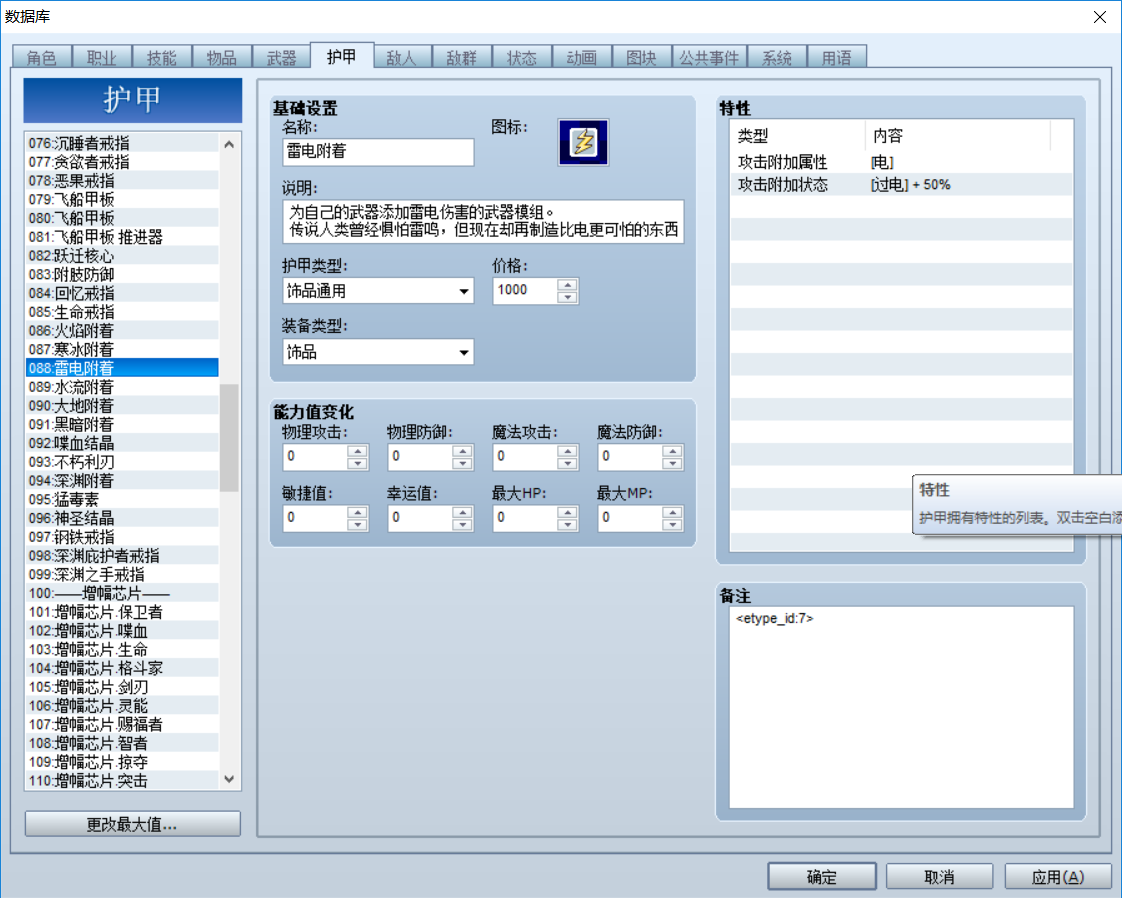Click the 名称 field containing 雷电附着

click(x=378, y=152)
